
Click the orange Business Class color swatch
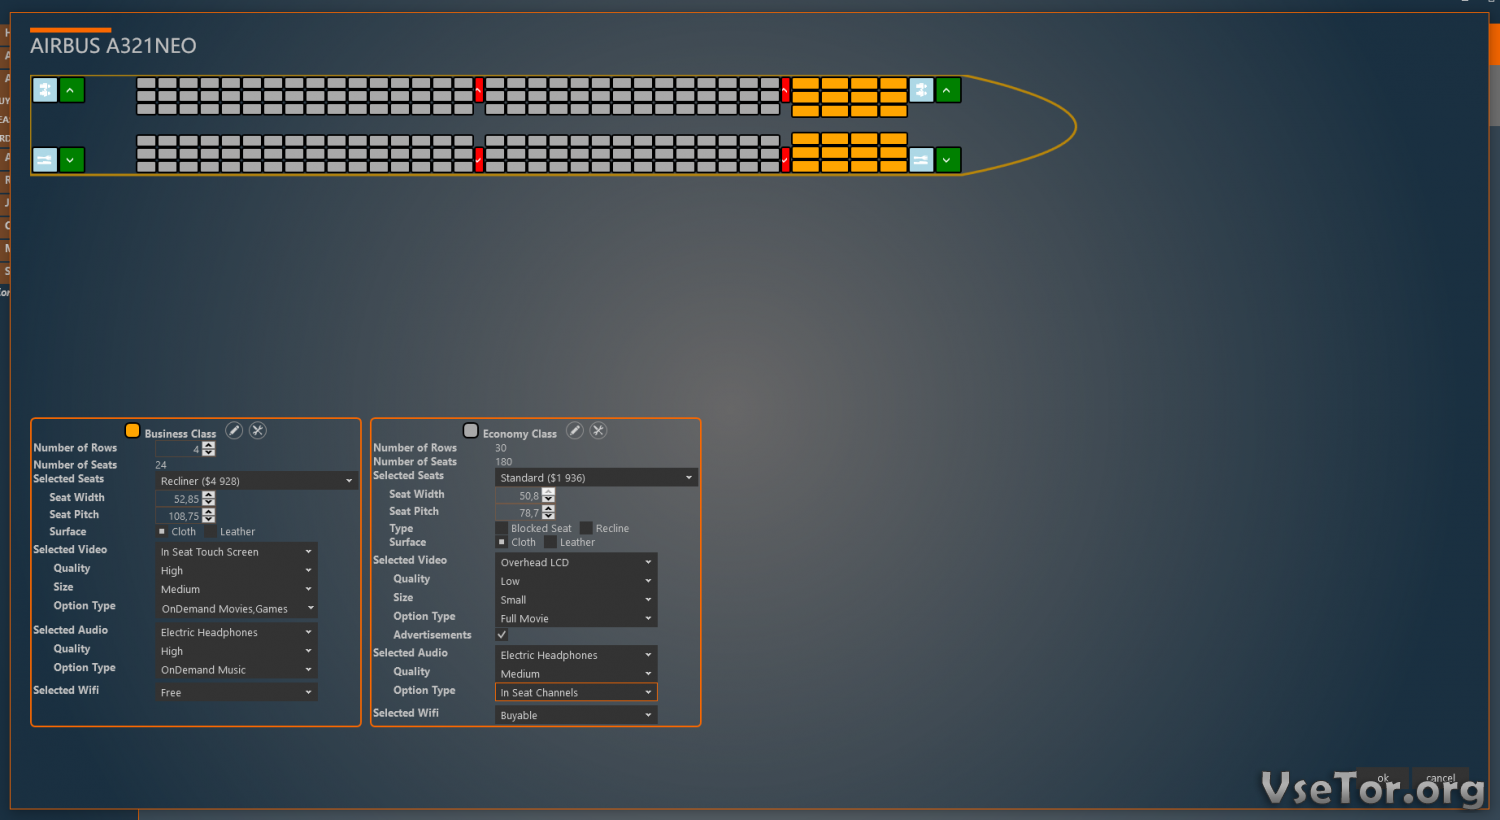[132, 431]
